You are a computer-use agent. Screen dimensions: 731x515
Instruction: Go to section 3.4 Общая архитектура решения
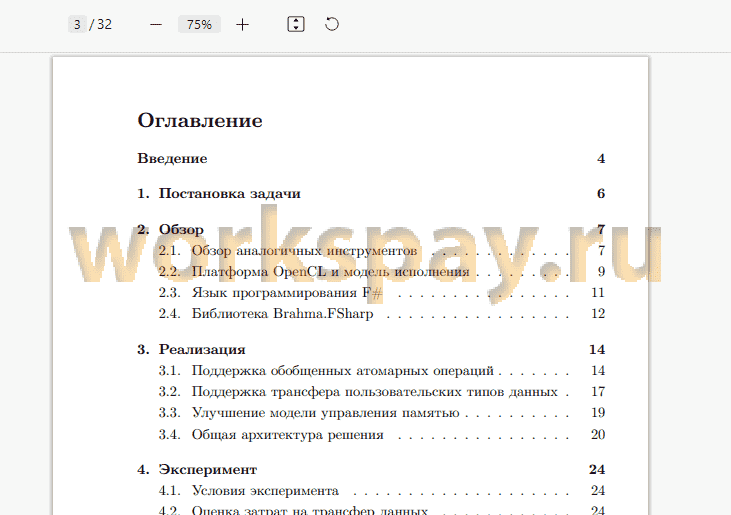(x=271, y=434)
